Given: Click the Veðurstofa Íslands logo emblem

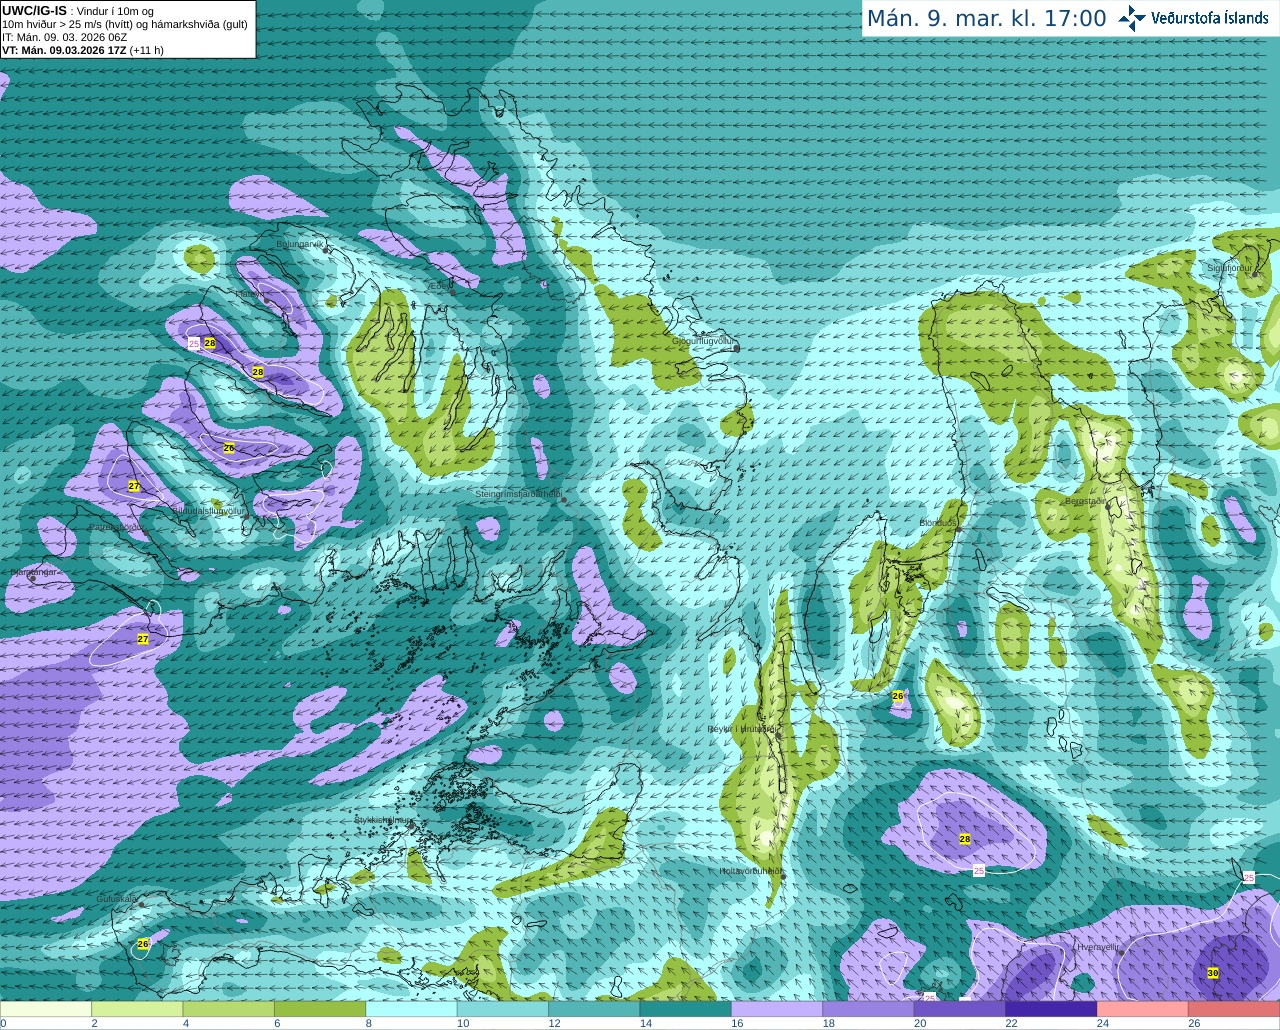Looking at the screenshot, I should pyautogui.click(x=1132, y=18).
